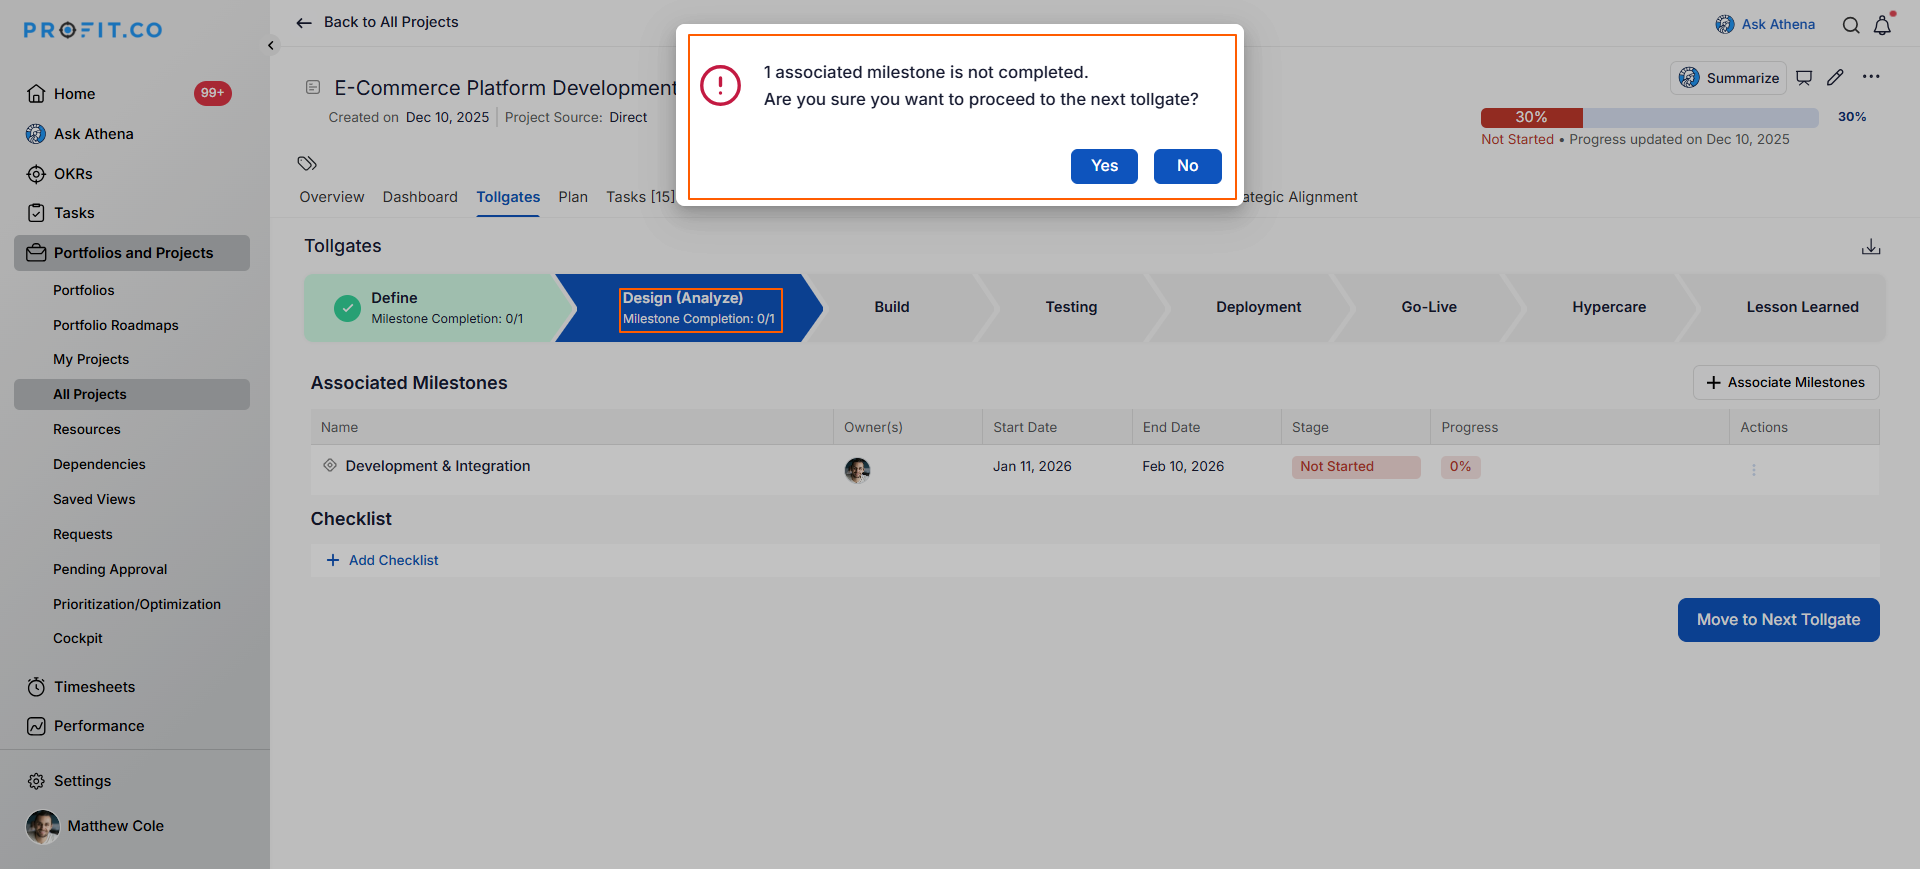Open the Development & Integration milestone

438,466
